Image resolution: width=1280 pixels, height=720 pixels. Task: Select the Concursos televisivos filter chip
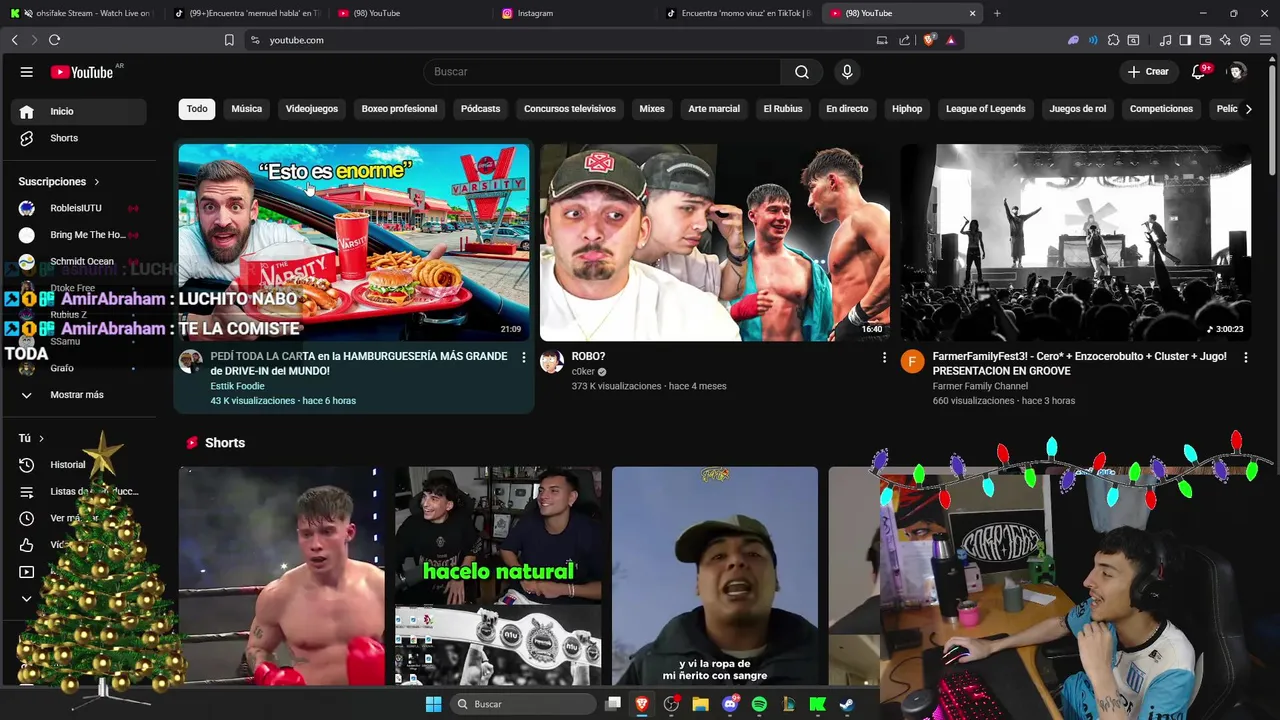tap(570, 109)
